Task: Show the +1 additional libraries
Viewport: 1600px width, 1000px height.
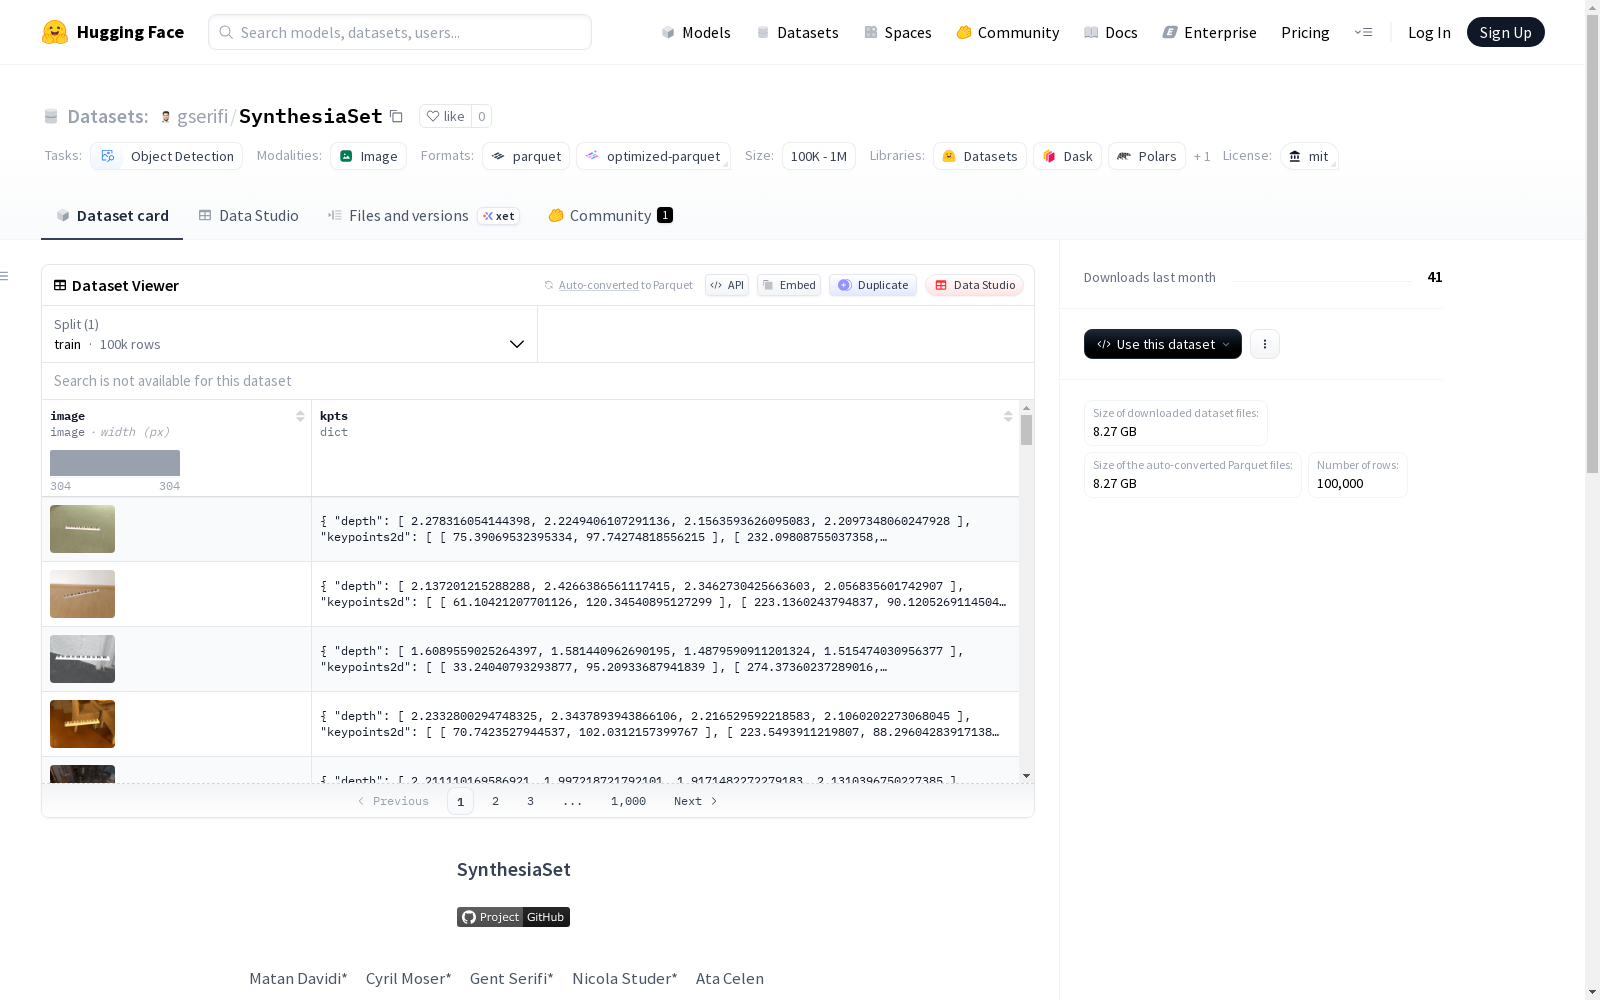Action: coord(1202,156)
